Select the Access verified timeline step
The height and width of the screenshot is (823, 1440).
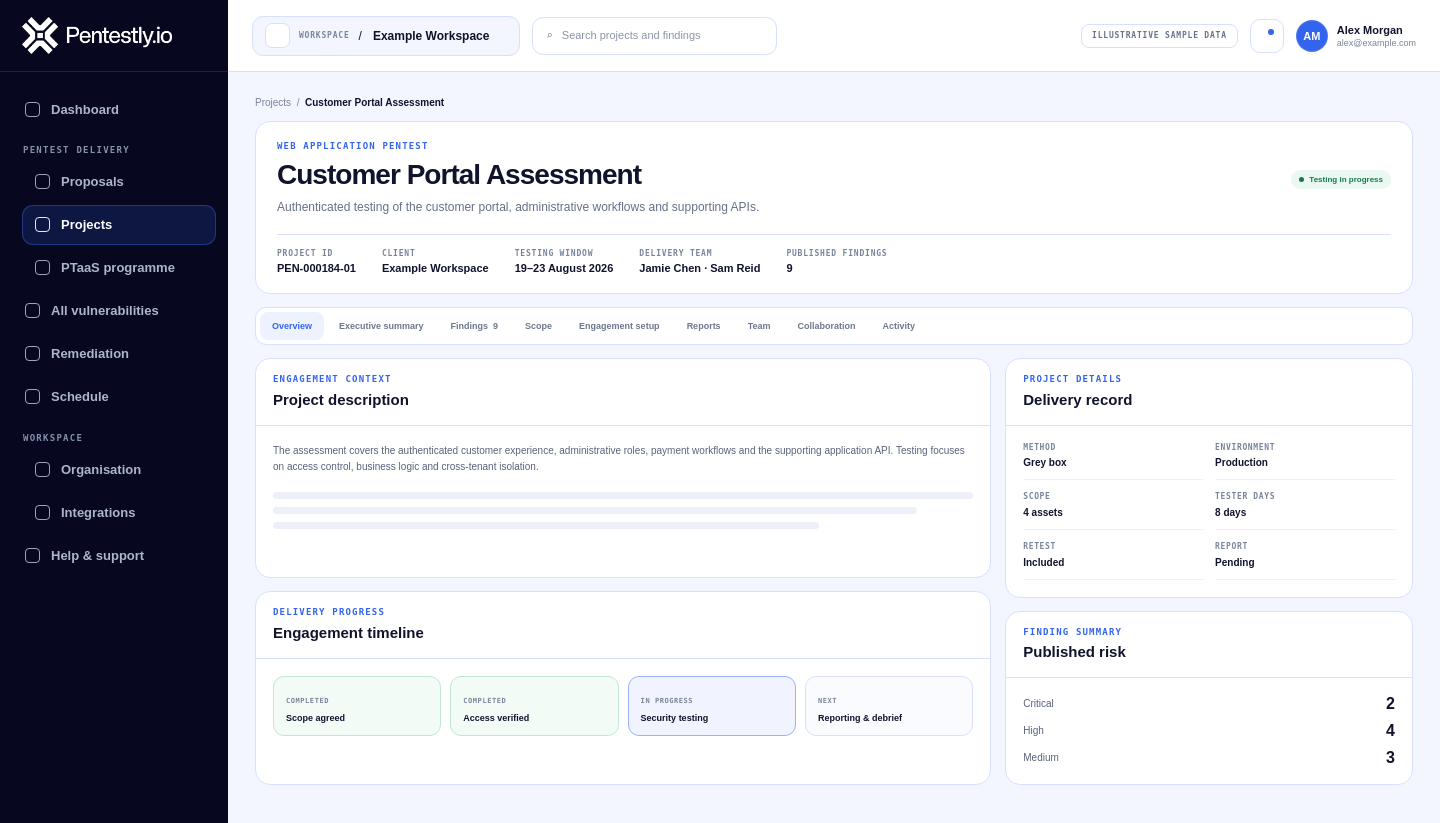[x=534, y=706]
